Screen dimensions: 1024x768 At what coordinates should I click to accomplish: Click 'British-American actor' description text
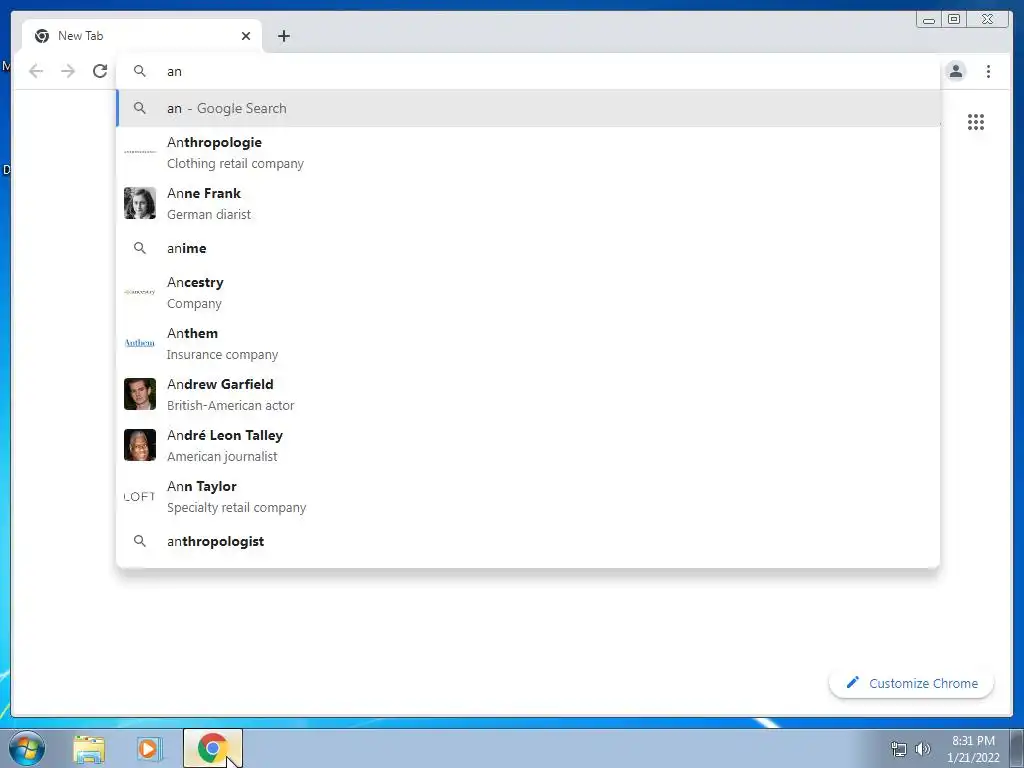coord(231,405)
